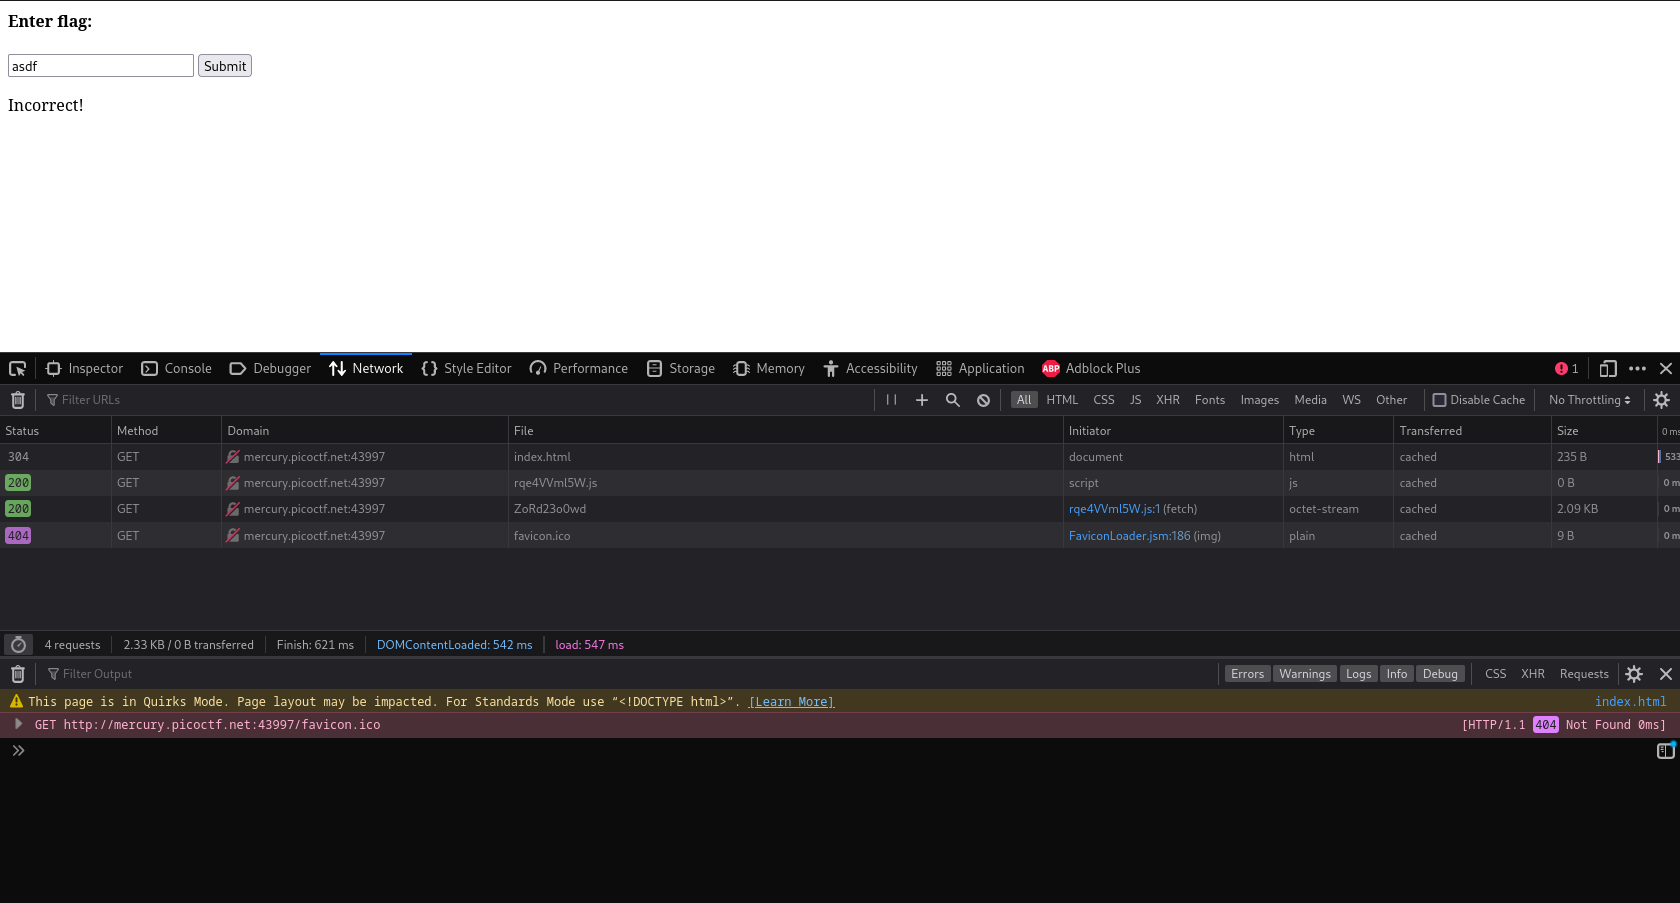Open the Debugger tab
1680x903 pixels.
coord(270,368)
